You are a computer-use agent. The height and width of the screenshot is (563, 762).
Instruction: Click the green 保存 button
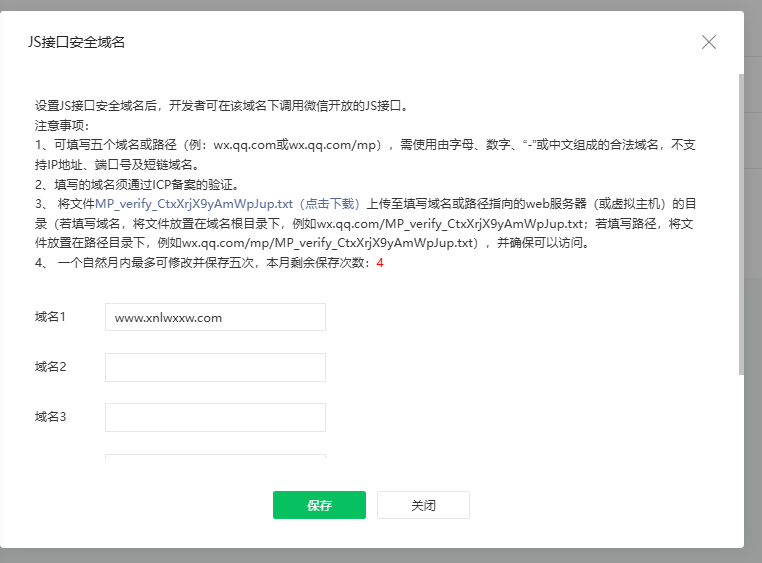tap(319, 505)
